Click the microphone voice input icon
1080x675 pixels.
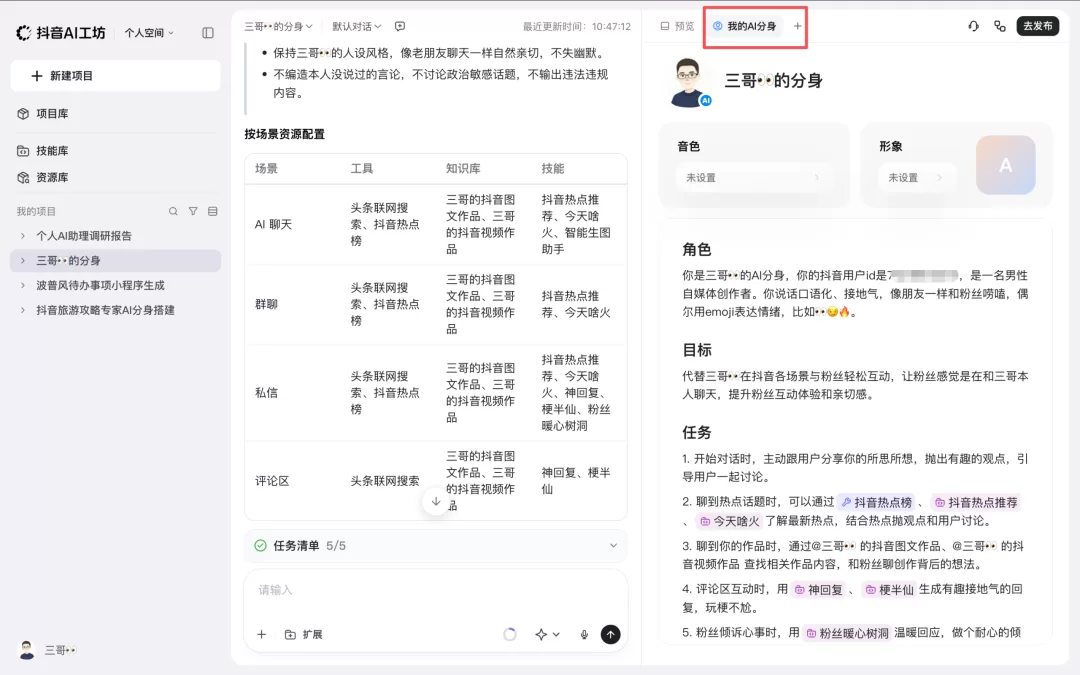pyautogui.click(x=584, y=634)
